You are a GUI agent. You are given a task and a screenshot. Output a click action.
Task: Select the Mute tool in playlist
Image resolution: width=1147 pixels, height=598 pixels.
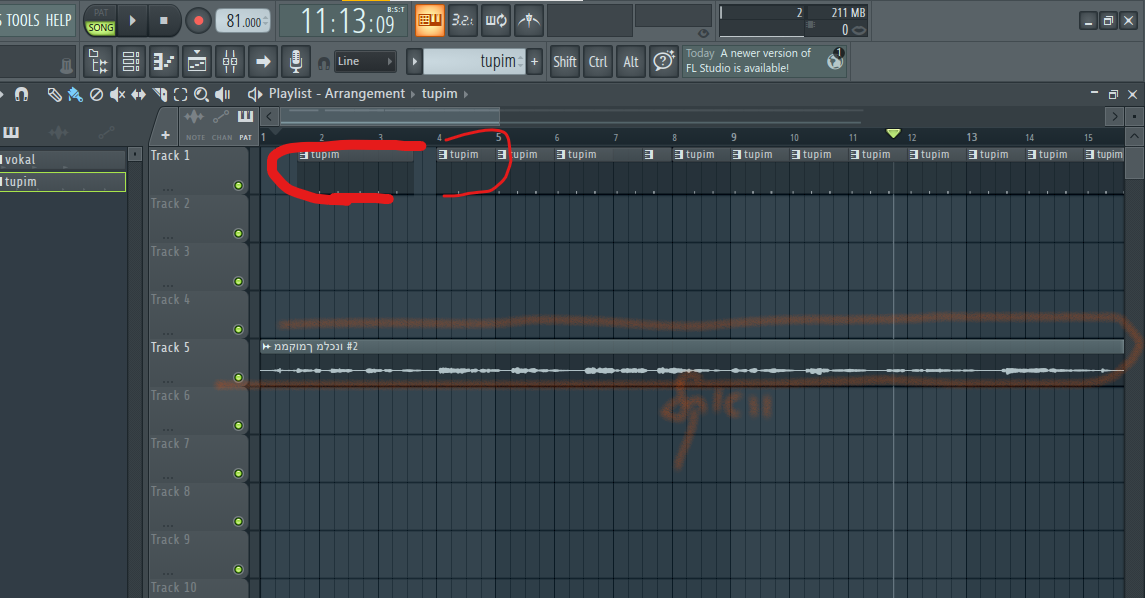(x=117, y=94)
